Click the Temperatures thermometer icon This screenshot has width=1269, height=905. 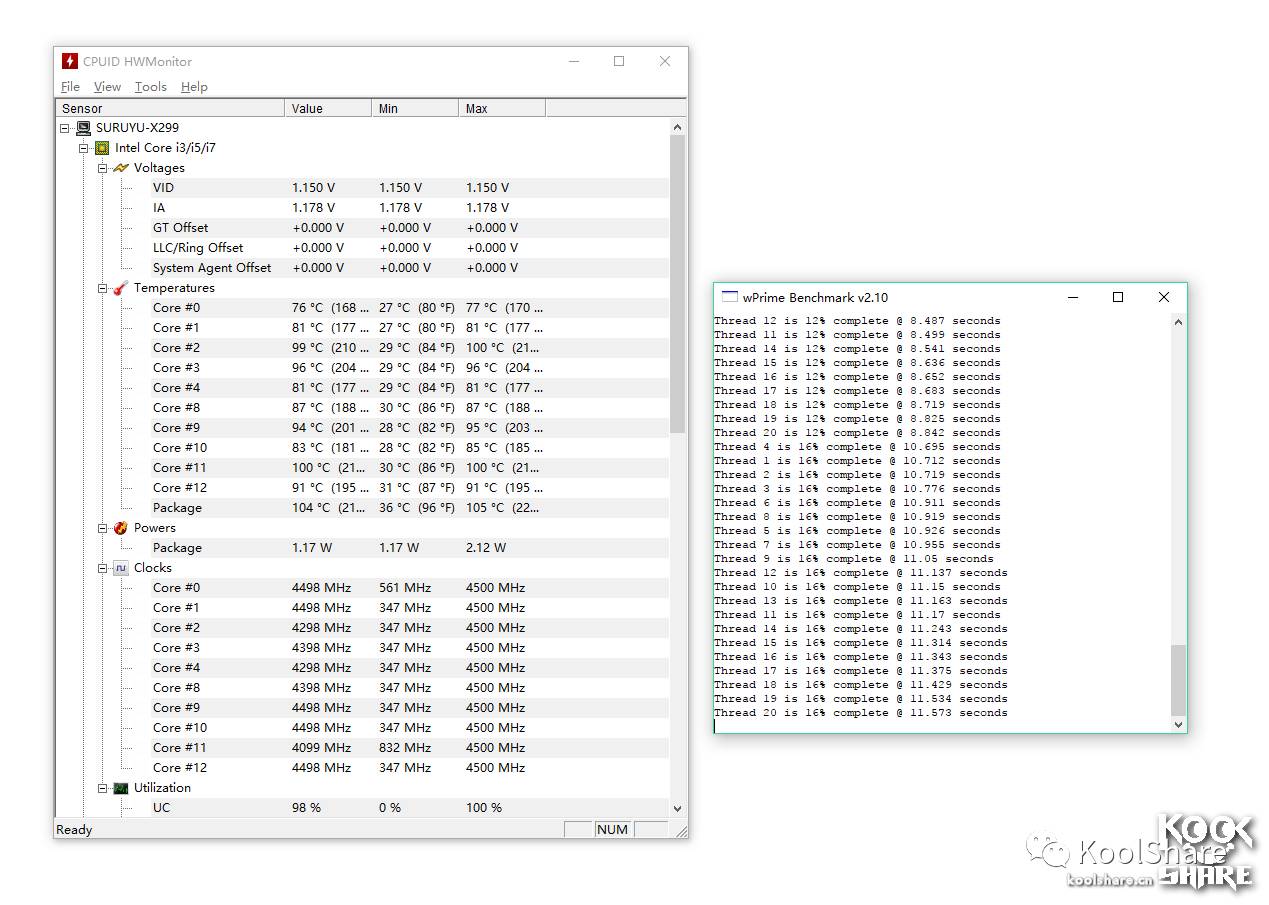[x=121, y=288]
